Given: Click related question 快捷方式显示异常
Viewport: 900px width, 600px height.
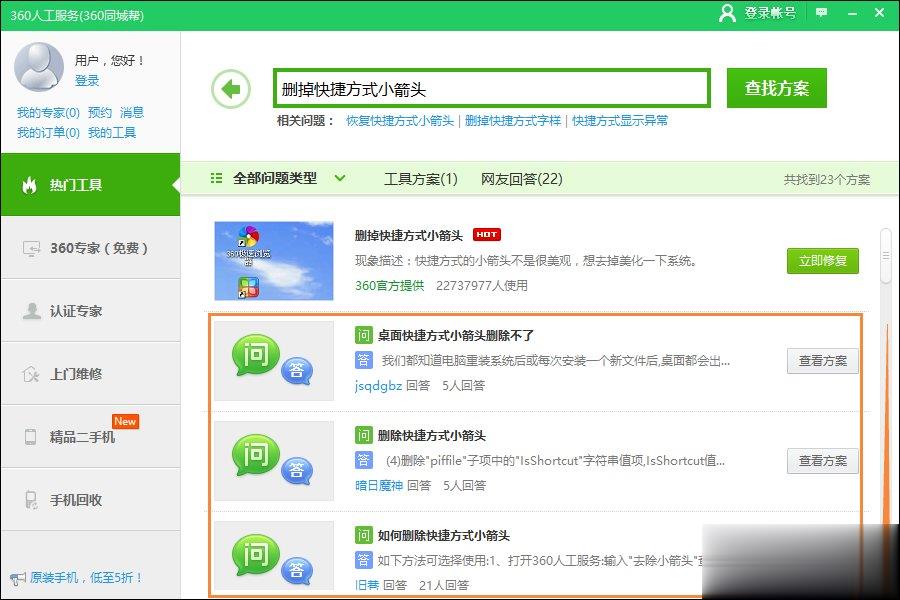Looking at the screenshot, I should (x=620, y=121).
